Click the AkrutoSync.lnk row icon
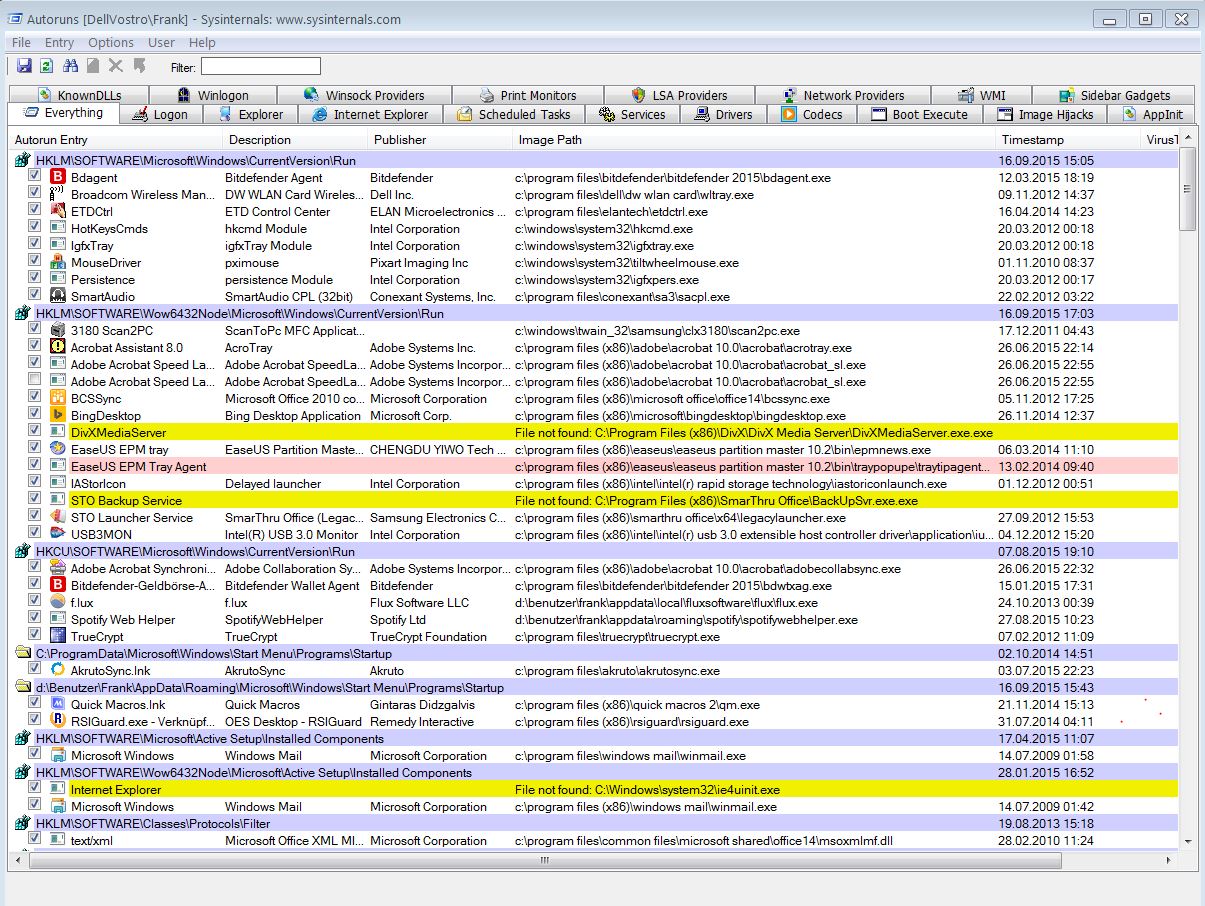 click(x=58, y=671)
